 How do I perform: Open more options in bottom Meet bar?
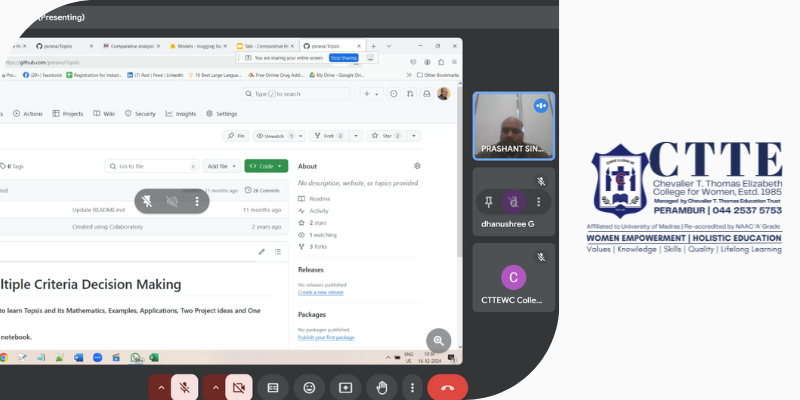[412, 388]
